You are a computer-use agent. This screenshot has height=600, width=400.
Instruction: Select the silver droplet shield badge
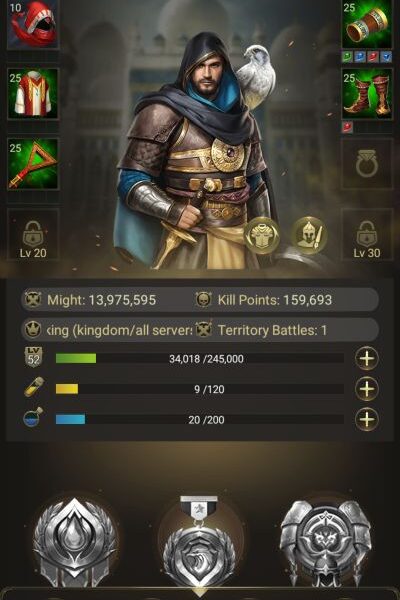75,542
